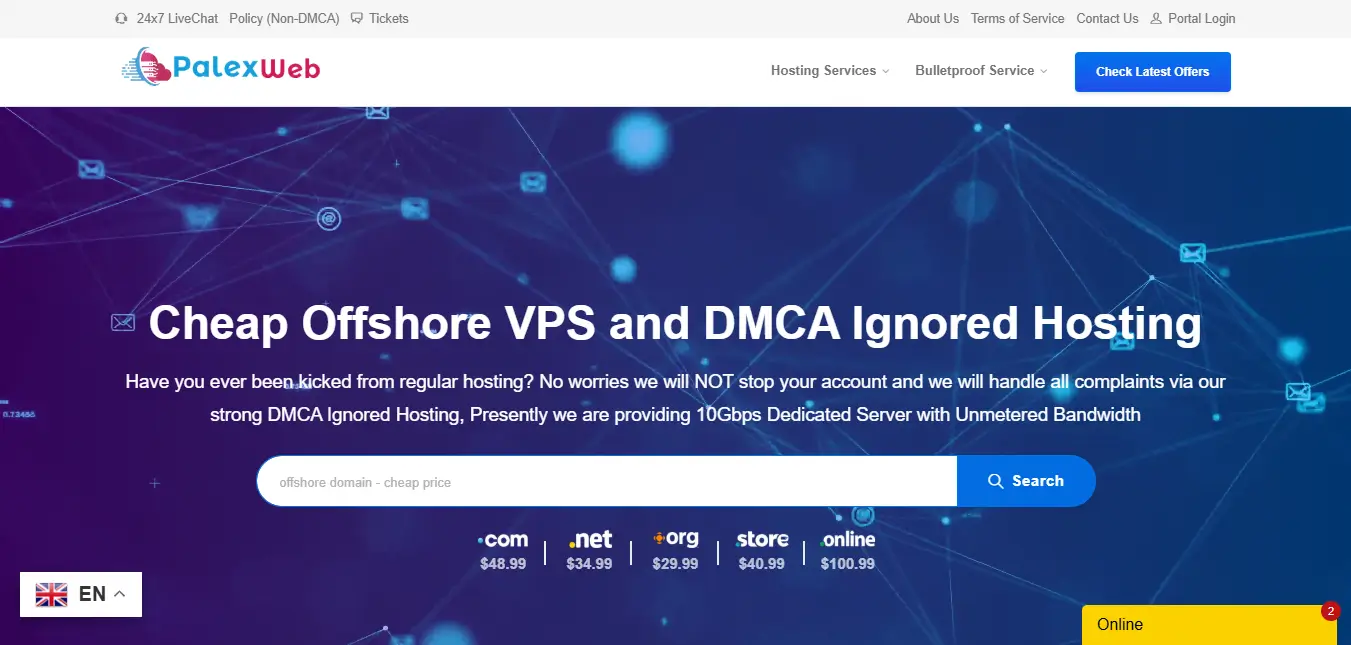Open the About Us page

932,18
